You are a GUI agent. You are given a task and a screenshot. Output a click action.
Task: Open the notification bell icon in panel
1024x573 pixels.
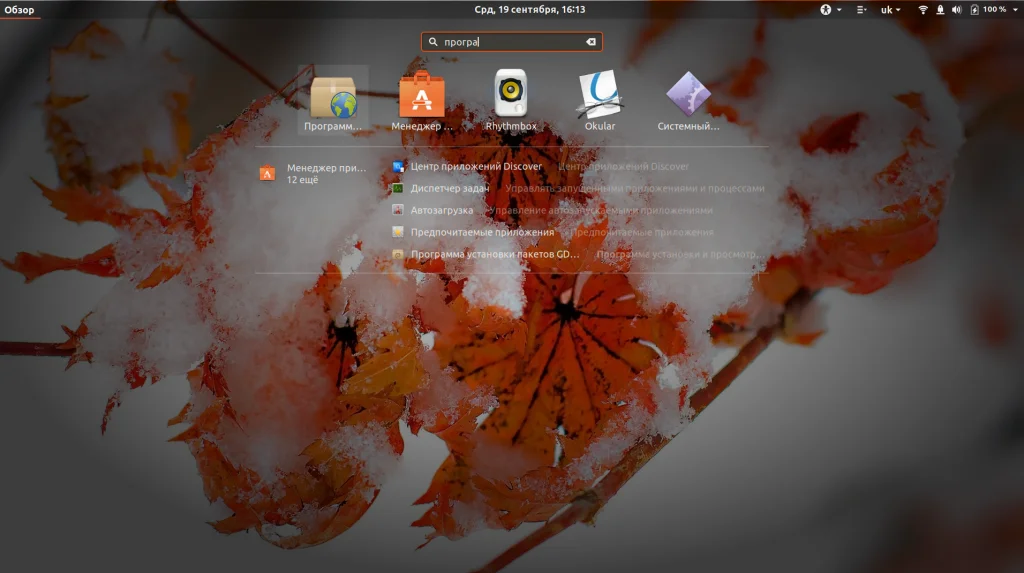[x=940, y=10]
